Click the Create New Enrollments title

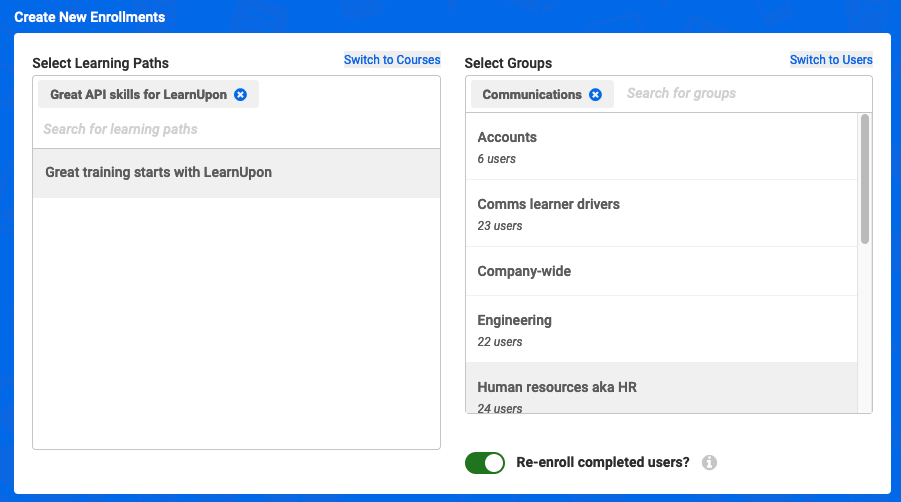(x=90, y=17)
